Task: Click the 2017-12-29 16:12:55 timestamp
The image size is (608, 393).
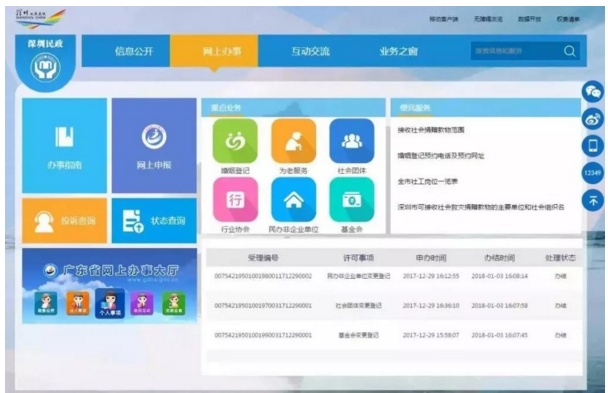Action: tap(431, 276)
